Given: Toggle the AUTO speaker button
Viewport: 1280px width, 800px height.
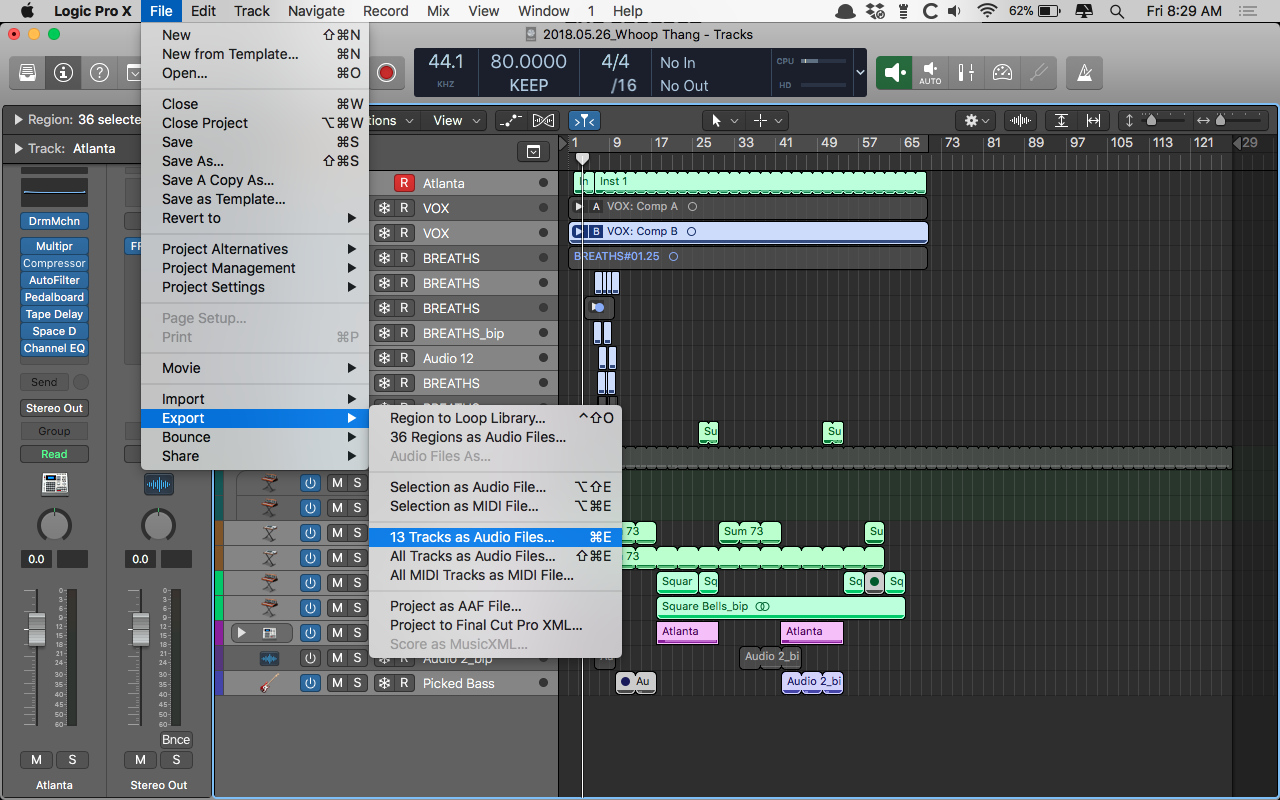Looking at the screenshot, I should (930, 73).
